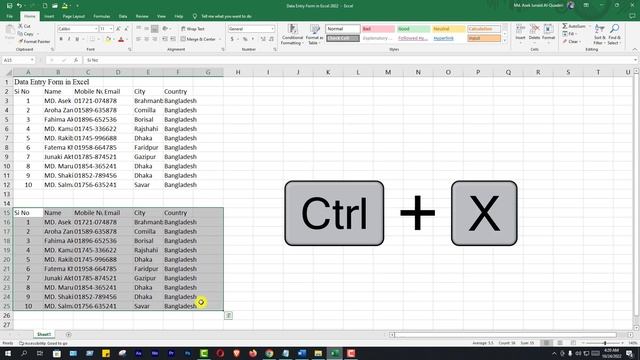Open the font name dropdown

pos(96,29)
